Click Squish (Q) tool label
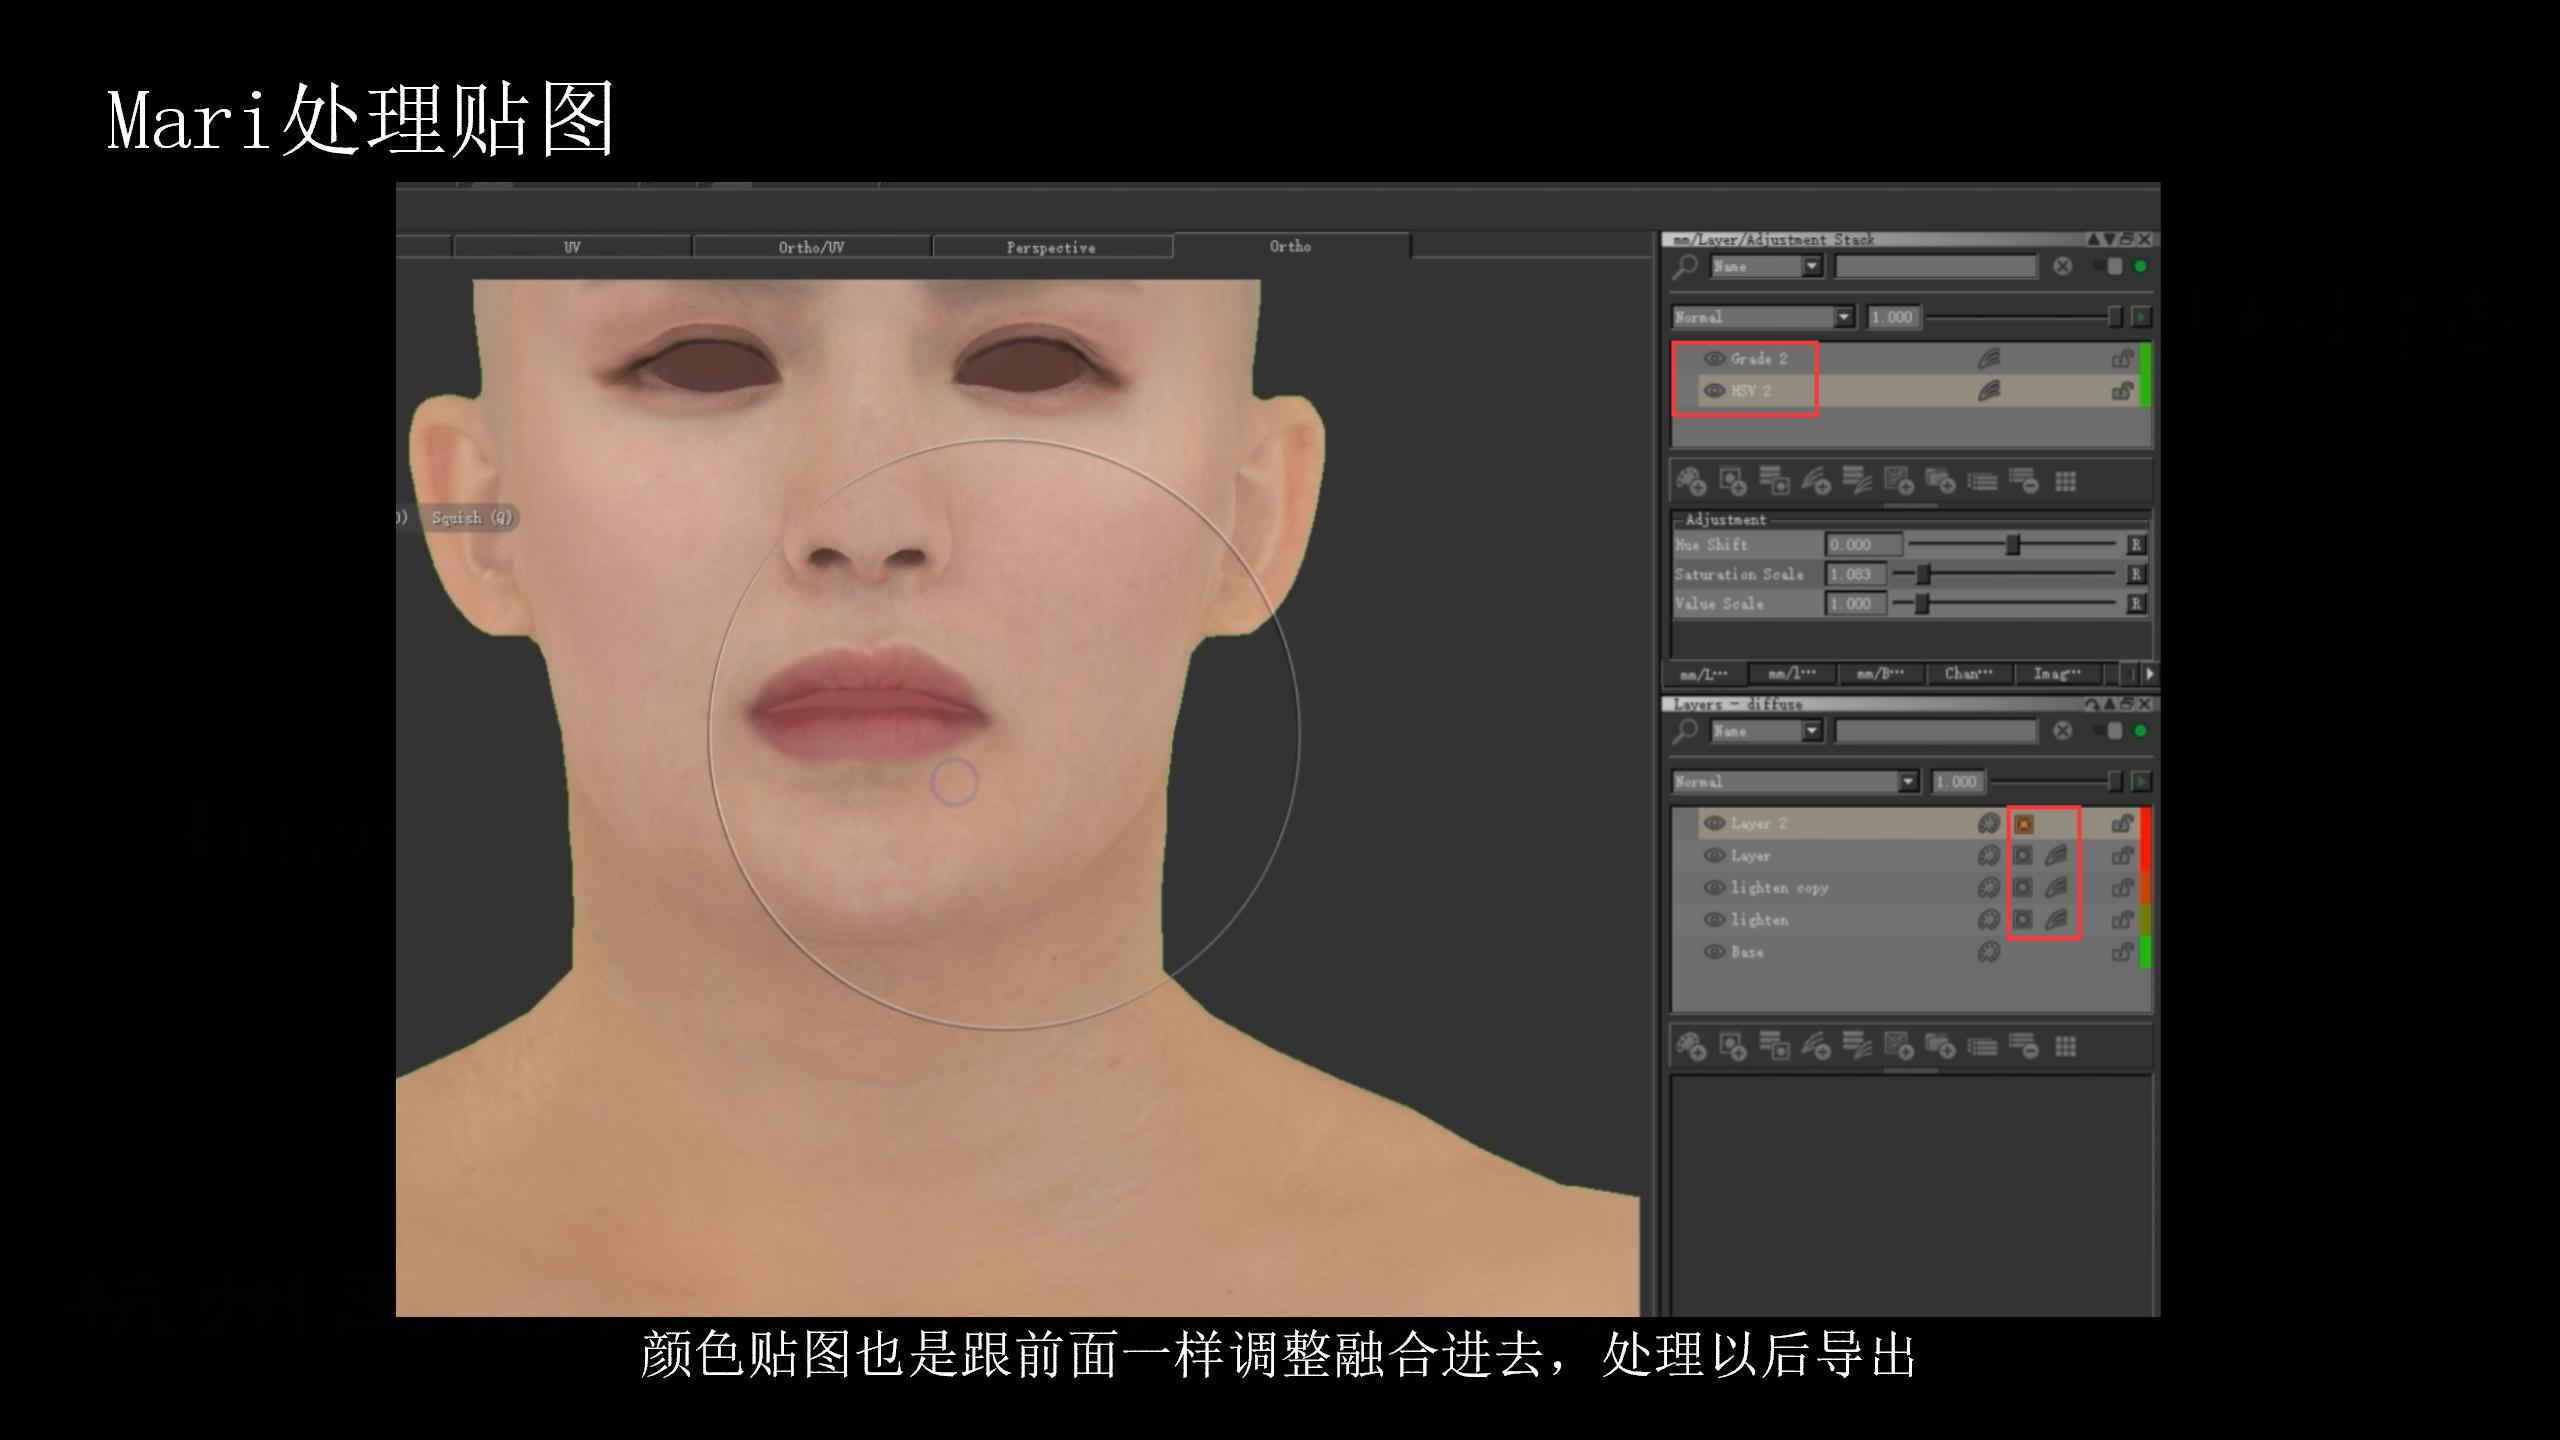 (x=471, y=517)
